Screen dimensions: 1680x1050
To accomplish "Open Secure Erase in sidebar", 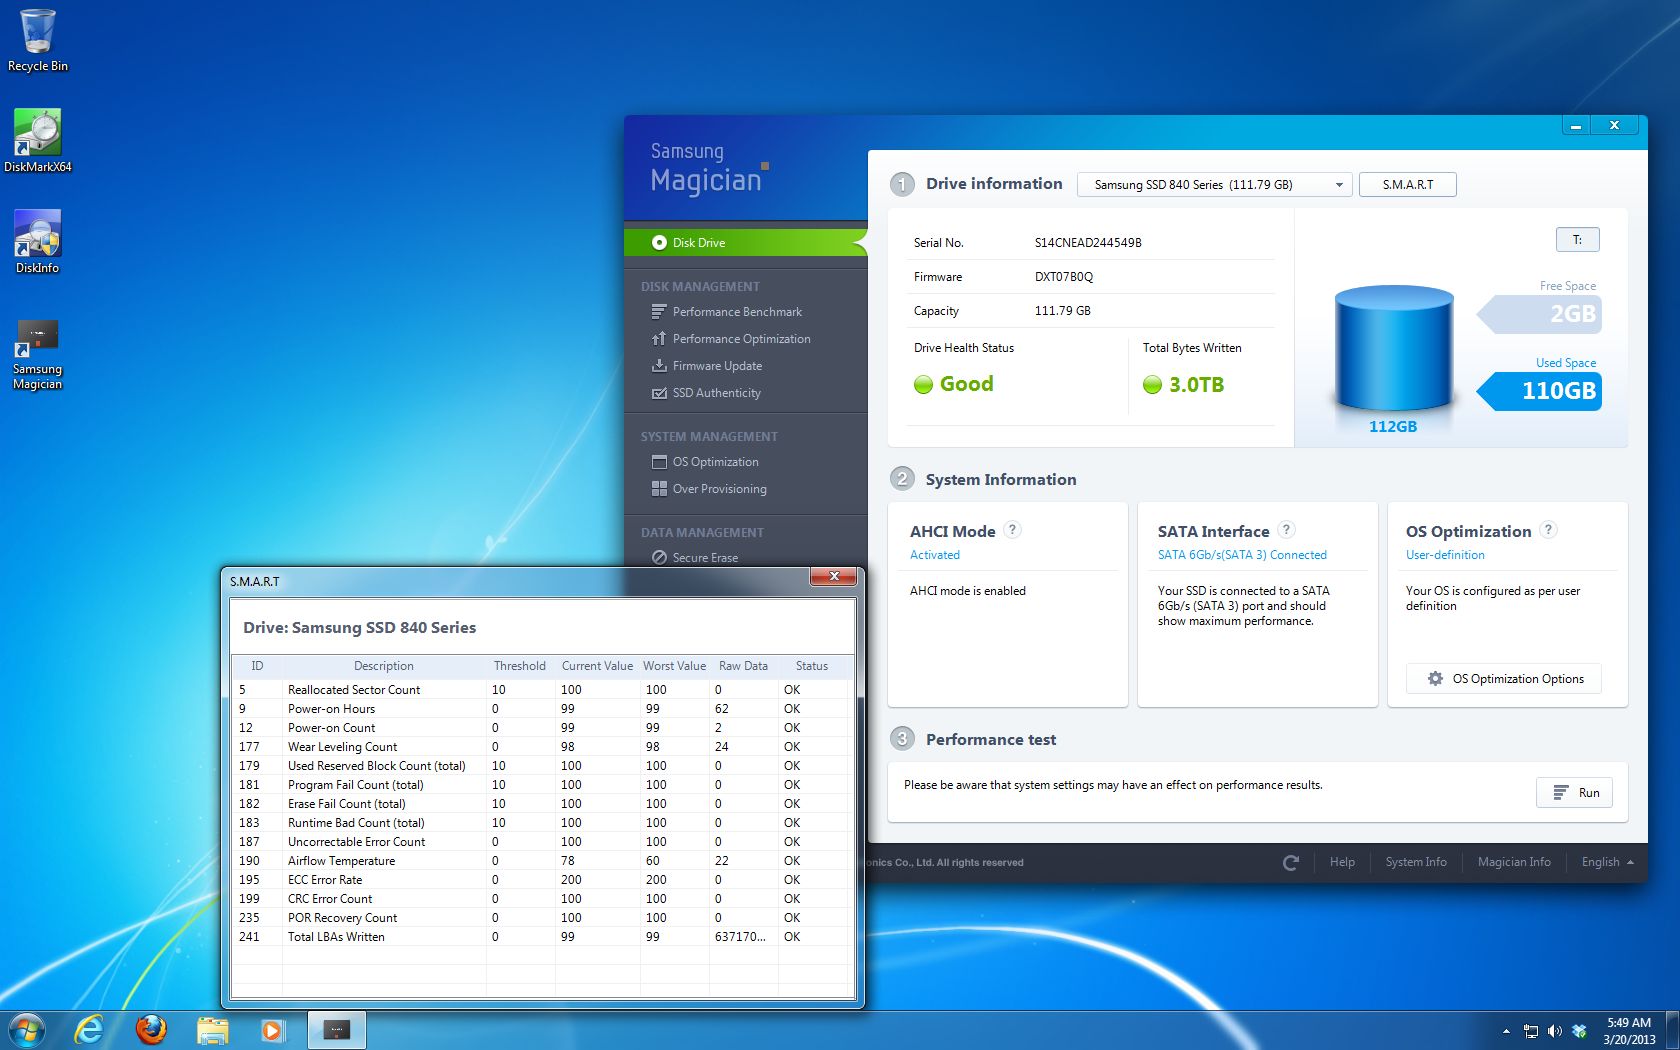I will tap(705, 558).
